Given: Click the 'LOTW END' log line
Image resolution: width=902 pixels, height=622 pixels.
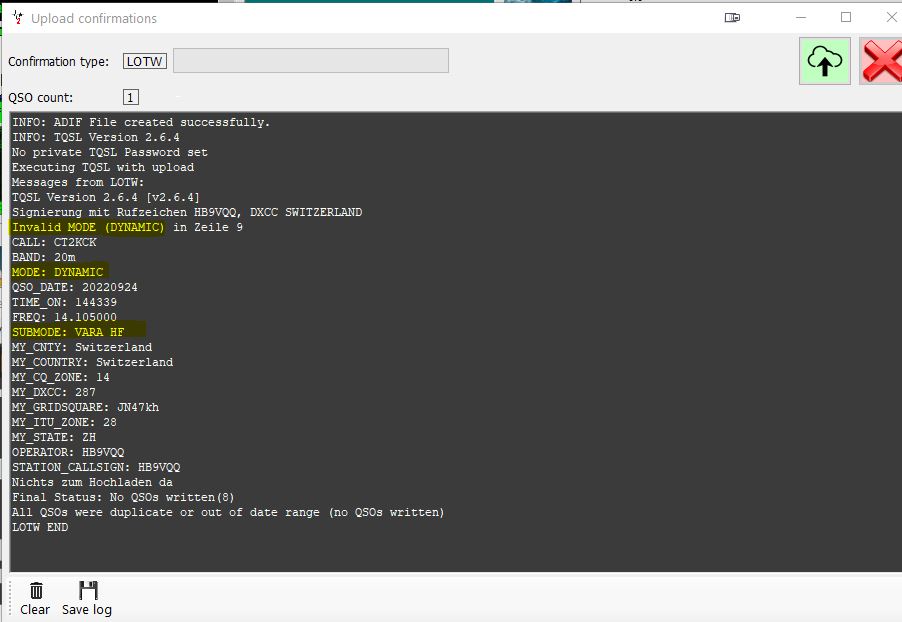Looking at the screenshot, I should click(40, 527).
